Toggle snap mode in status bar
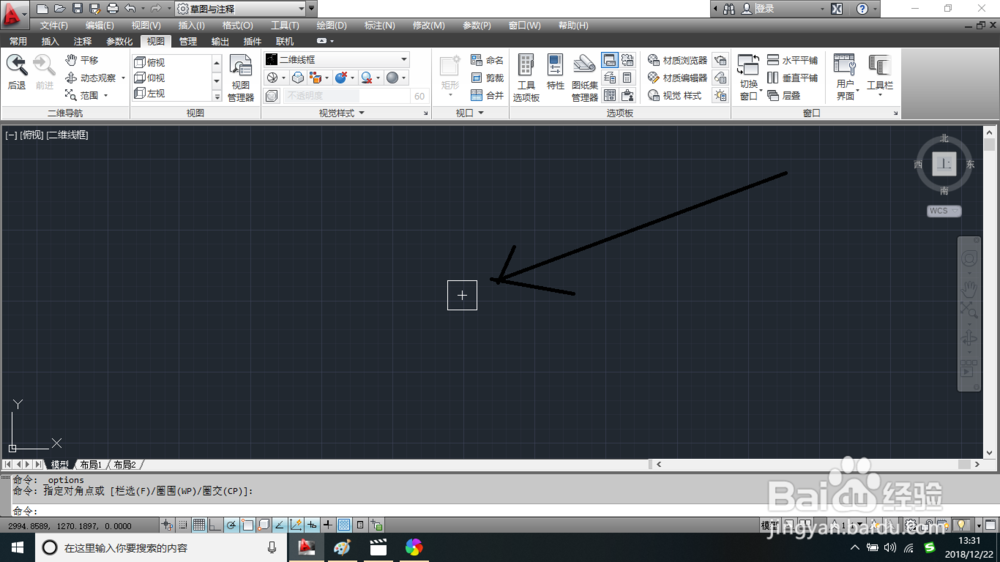Screen dimensions: 1000x562 pyautogui.click(x=183, y=525)
